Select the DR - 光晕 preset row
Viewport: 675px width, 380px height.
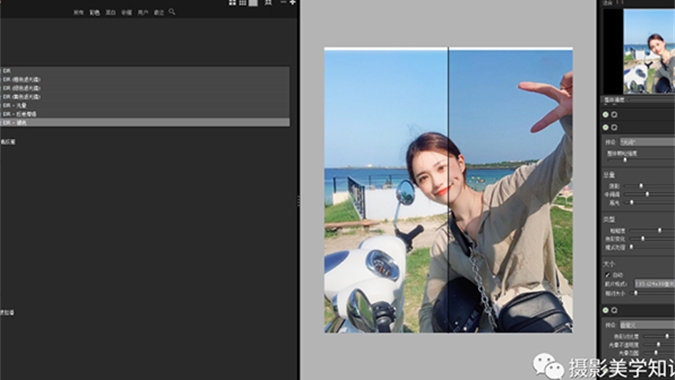pyautogui.click(x=145, y=105)
